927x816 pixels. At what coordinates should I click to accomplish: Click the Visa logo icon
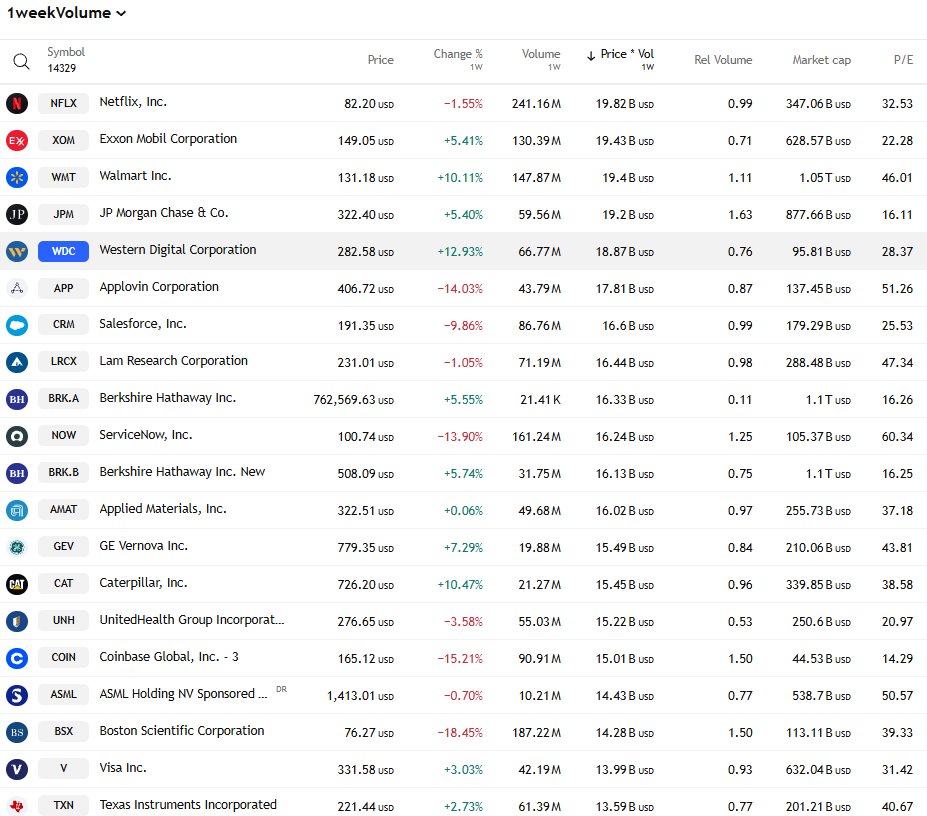pos(17,769)
